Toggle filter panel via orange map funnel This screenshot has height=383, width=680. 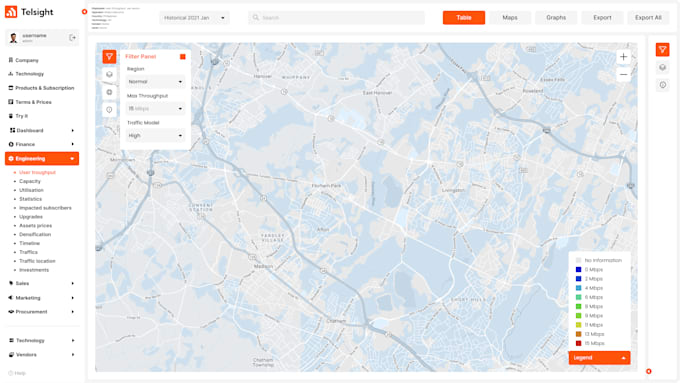tap(109, 56)
